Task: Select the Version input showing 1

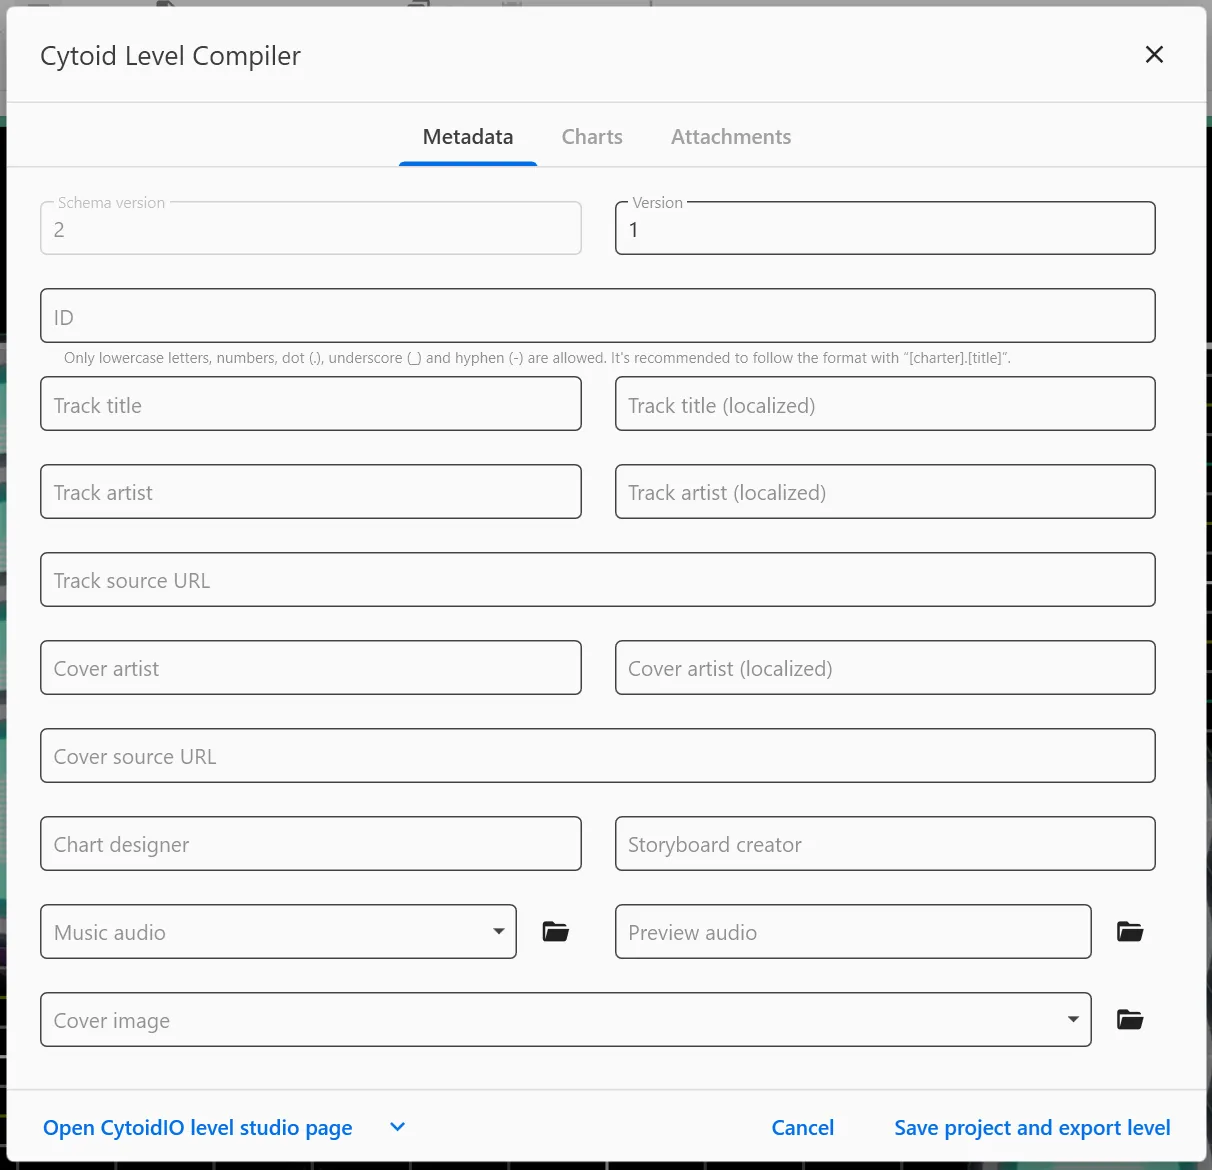Action: (x=884, y=228)
